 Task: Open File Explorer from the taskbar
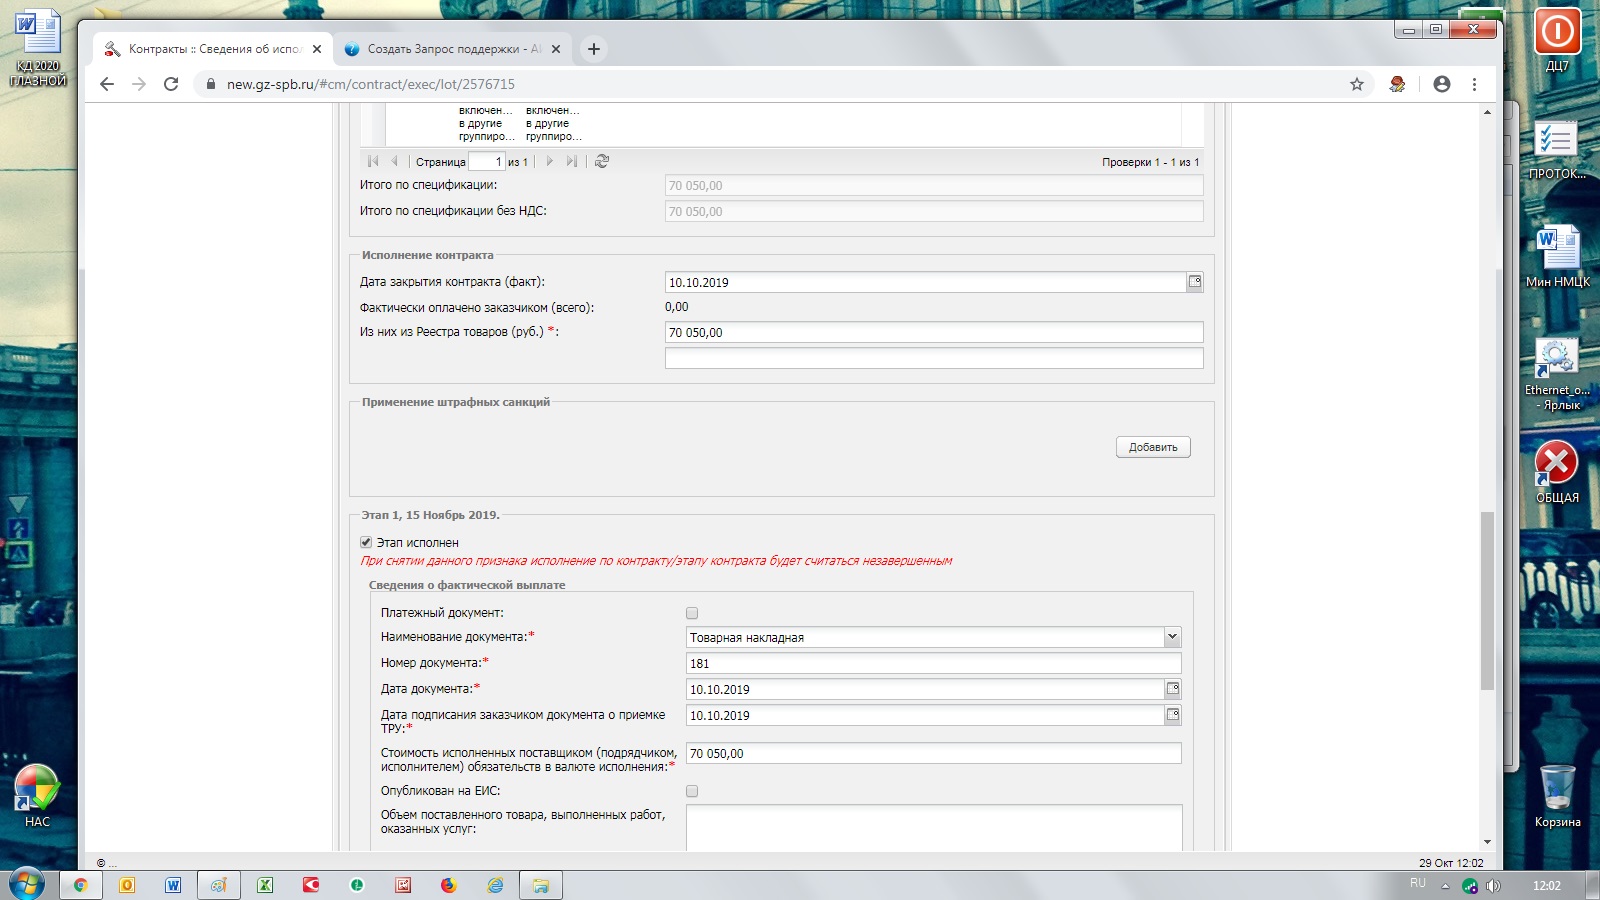pyautogui.click(x=541, y=885)
